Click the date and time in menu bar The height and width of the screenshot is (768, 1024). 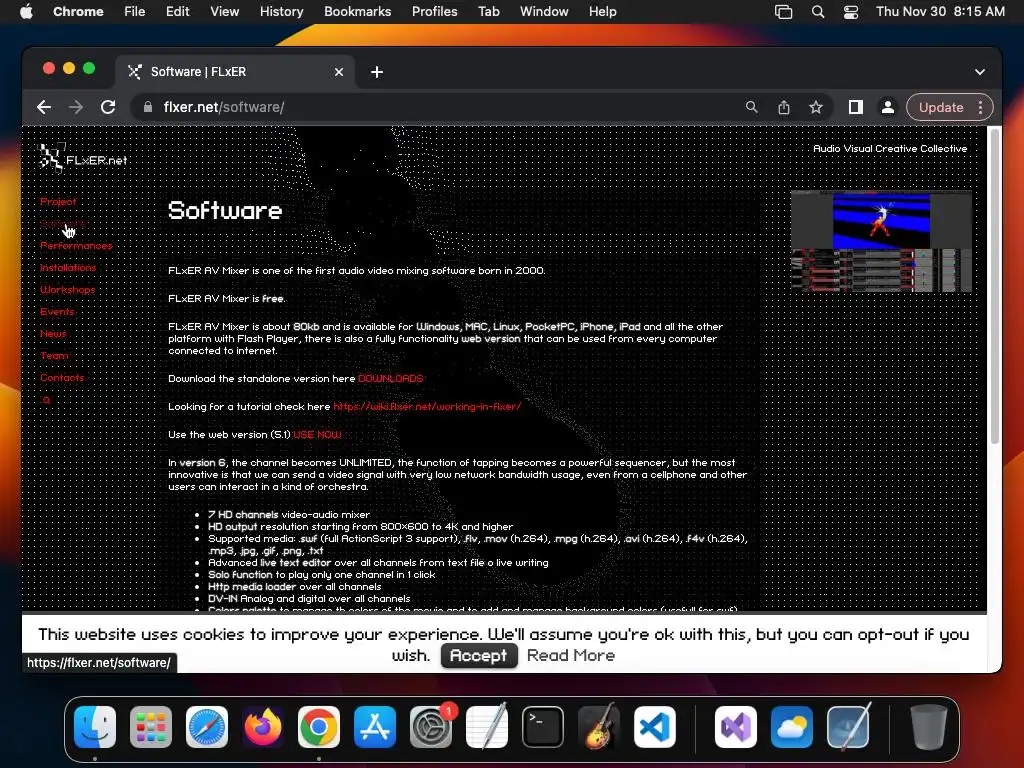click(x=940, y=11)
